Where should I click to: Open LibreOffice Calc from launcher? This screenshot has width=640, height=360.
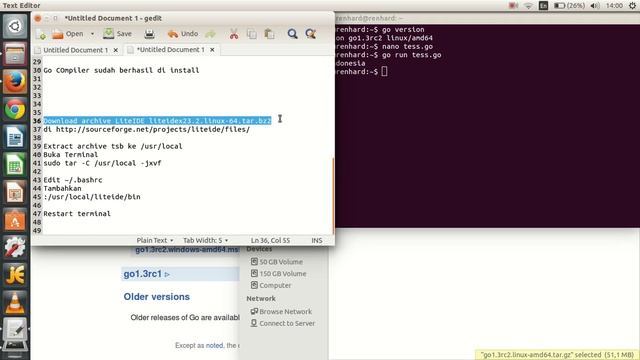15,164
